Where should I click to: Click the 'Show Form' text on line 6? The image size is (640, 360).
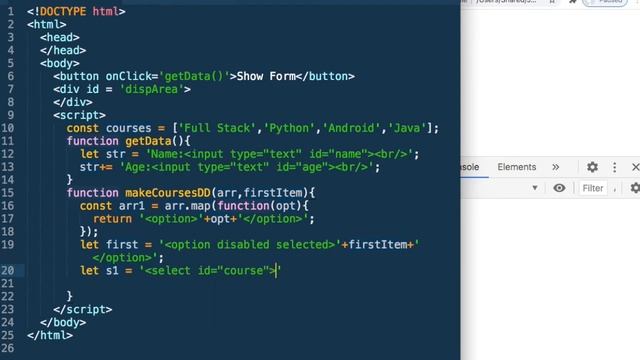[266, 76]
